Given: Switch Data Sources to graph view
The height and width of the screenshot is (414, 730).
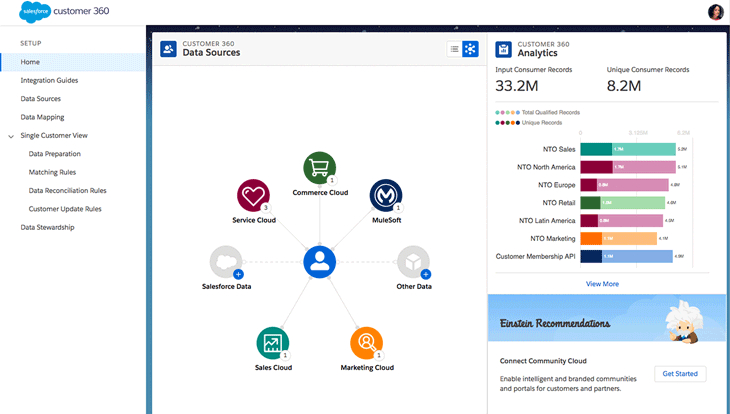Looking at the screenshot, I should pyautogui.click(x=470, y=49).
